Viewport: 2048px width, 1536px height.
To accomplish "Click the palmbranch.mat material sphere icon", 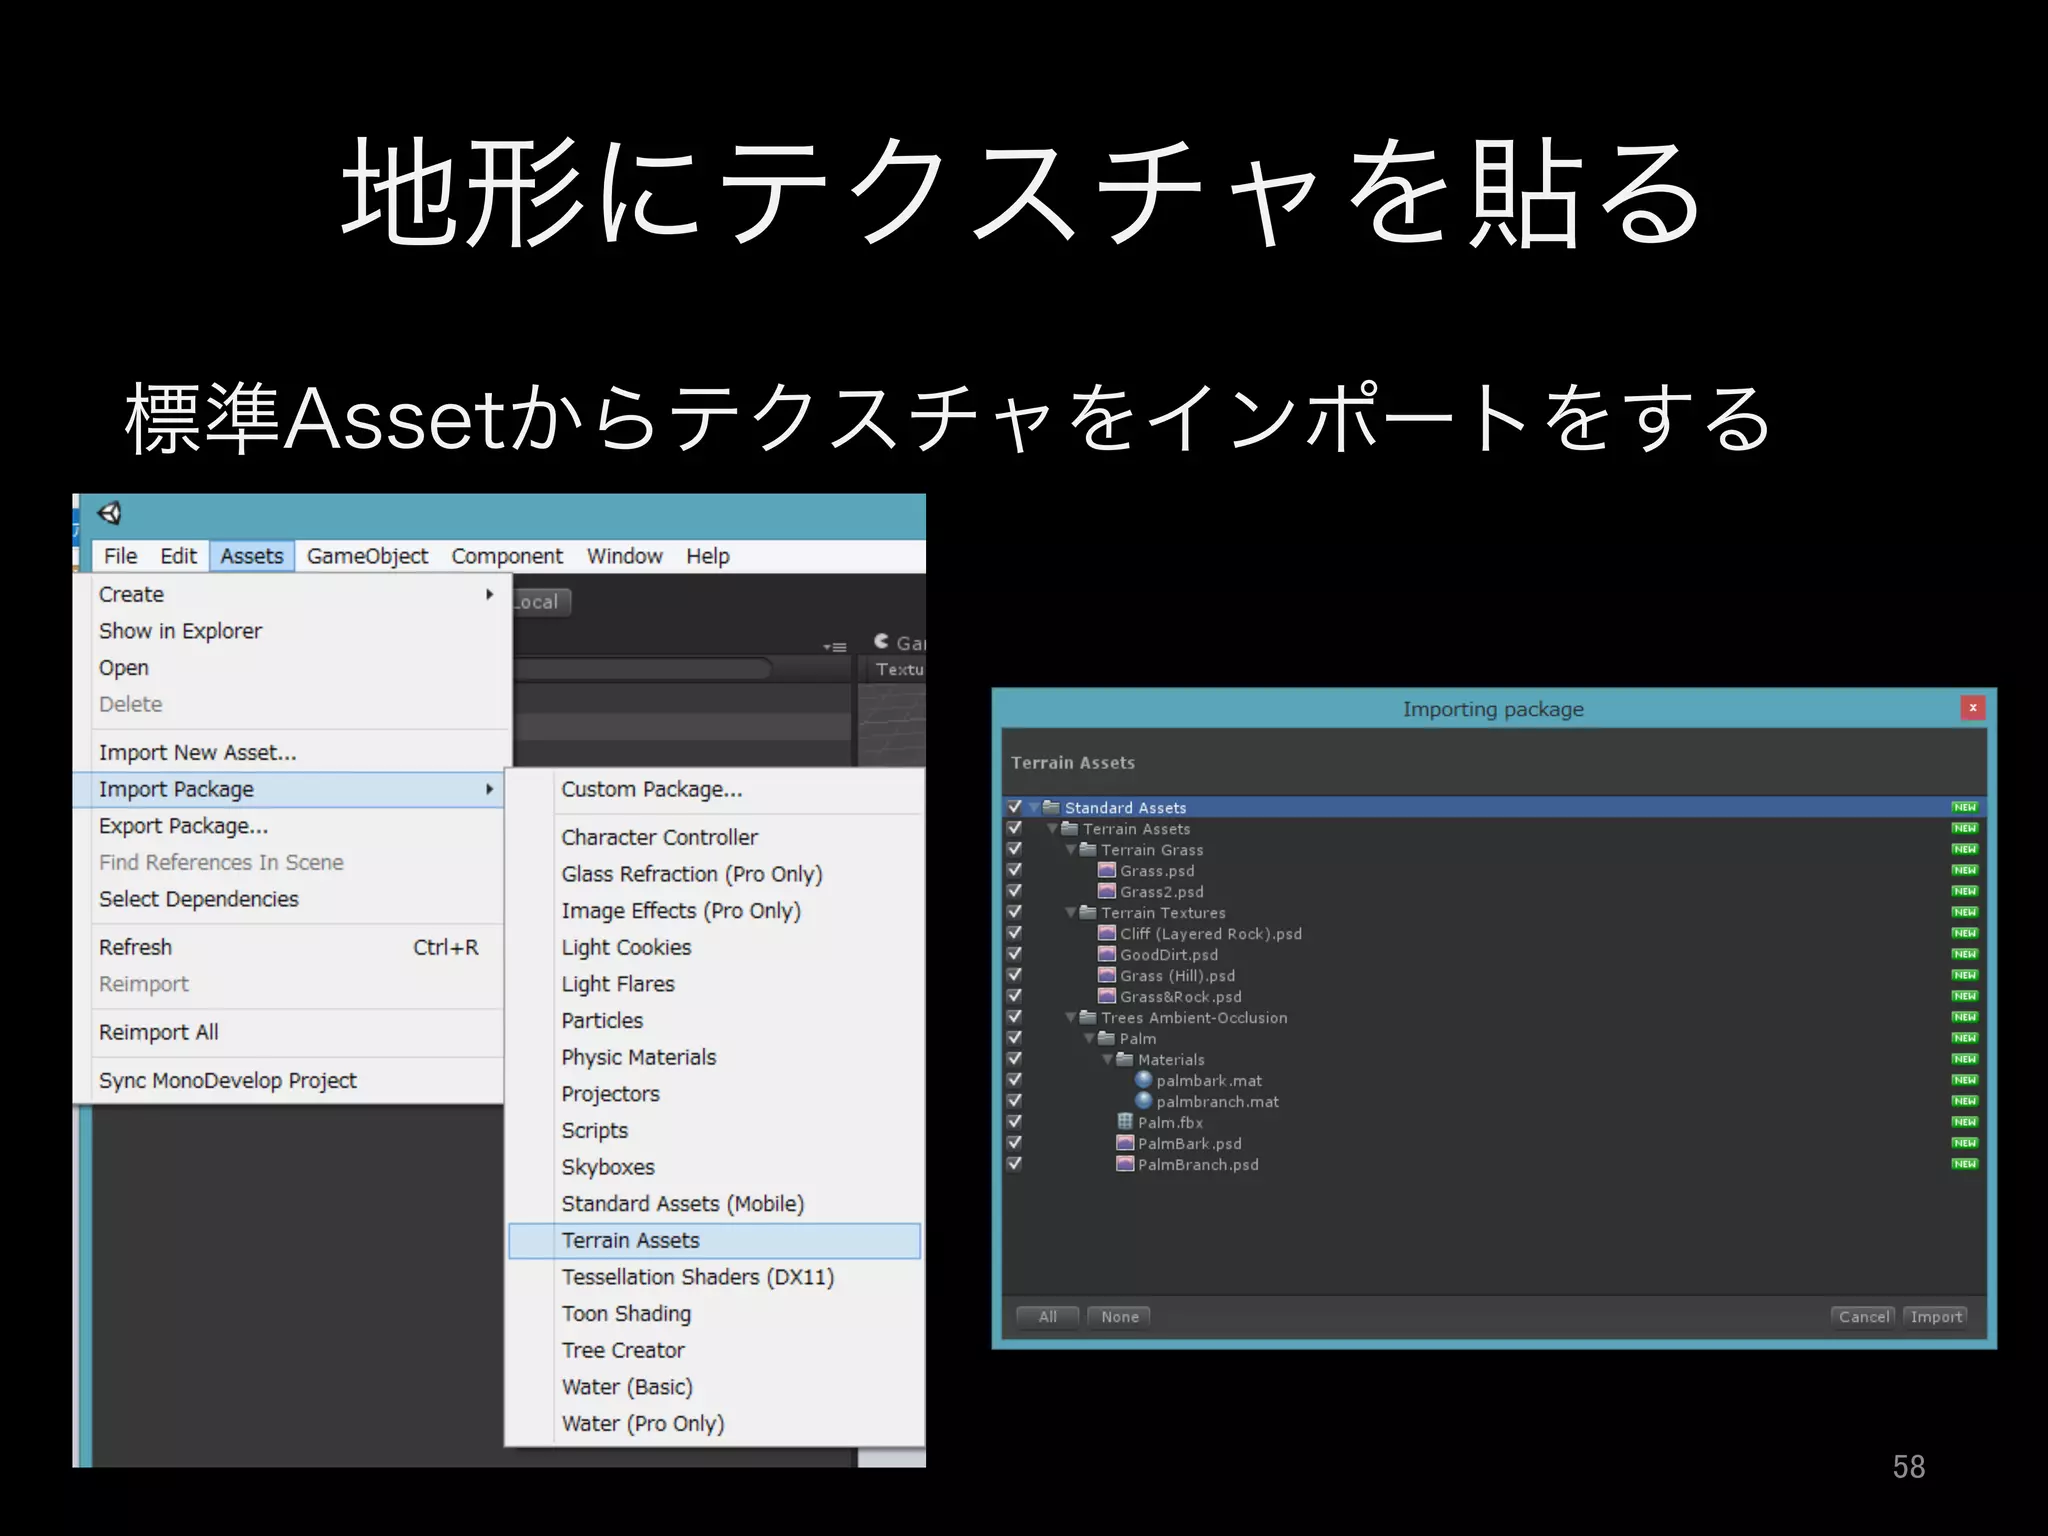I will tap(1144, 1101).
